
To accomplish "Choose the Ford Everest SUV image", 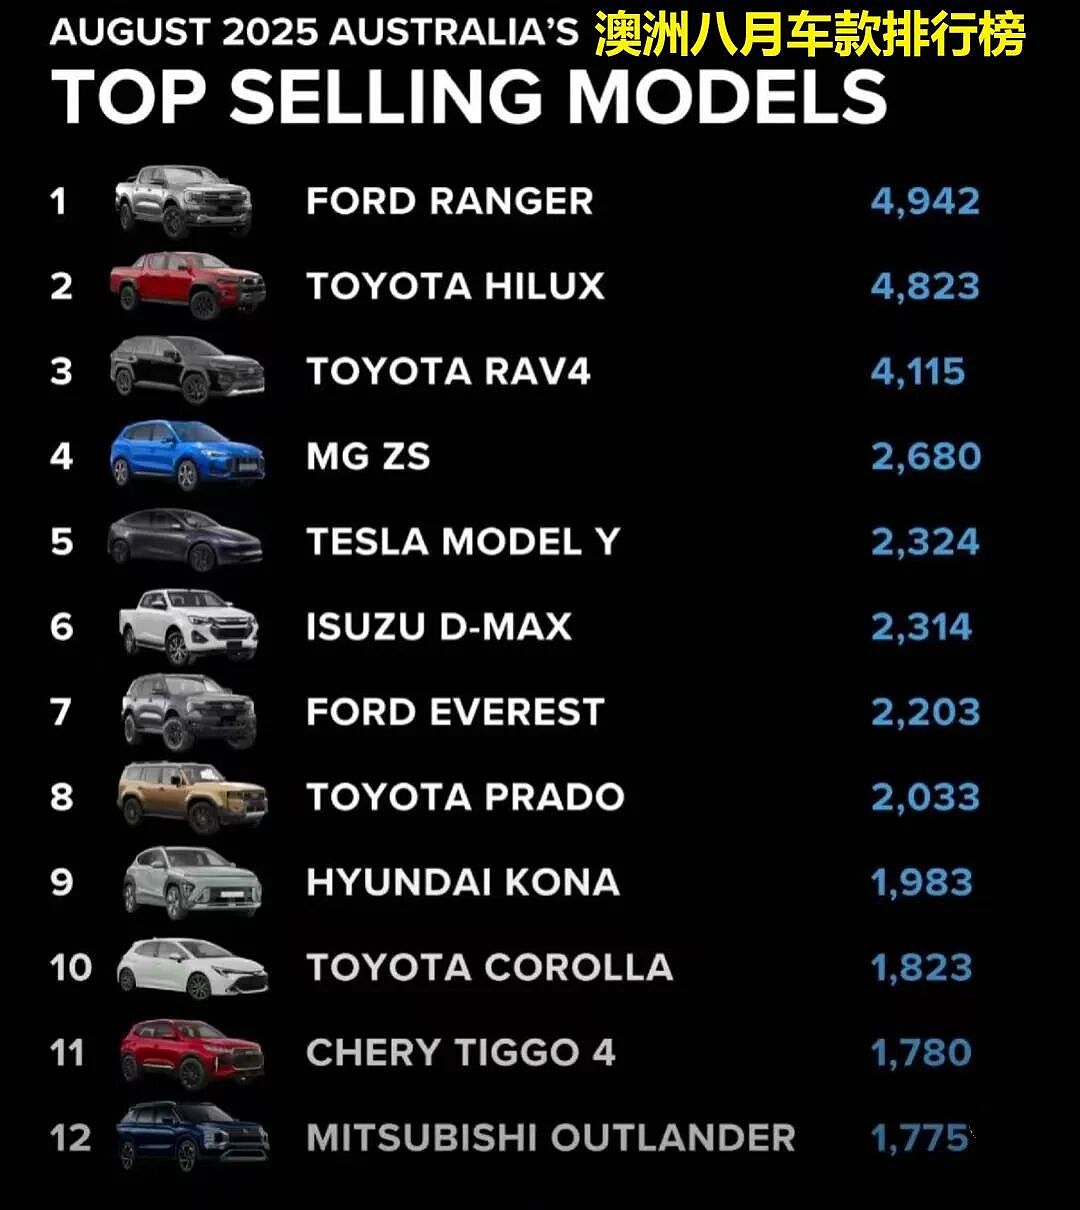I will point(188,712).
